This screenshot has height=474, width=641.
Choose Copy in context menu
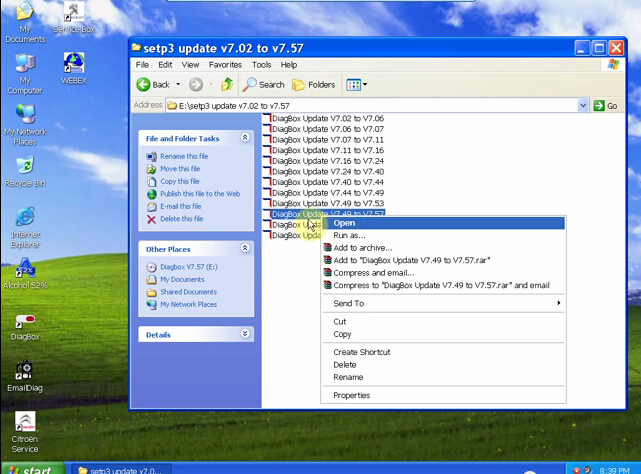pyautogui.click(x=443, y=334)
